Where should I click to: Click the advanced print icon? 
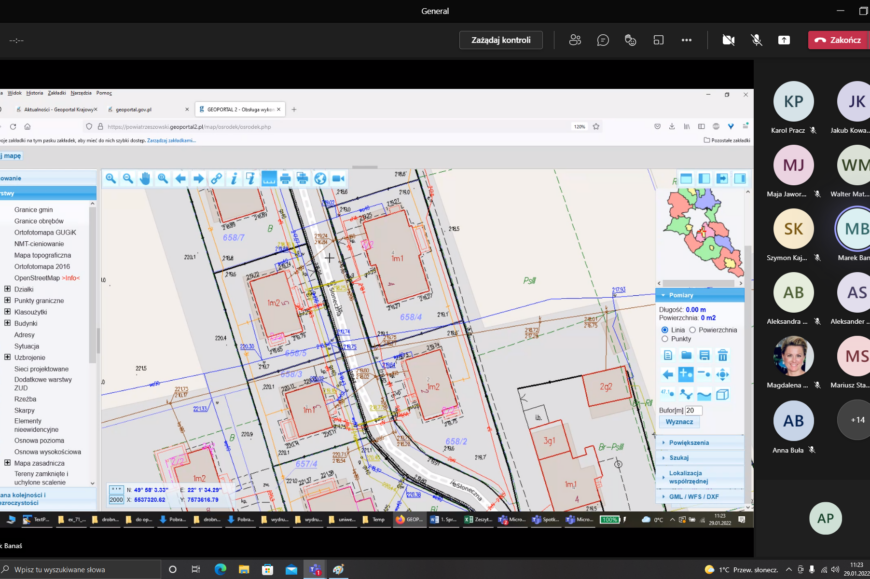pyautogui.click(x=302, y=179)
